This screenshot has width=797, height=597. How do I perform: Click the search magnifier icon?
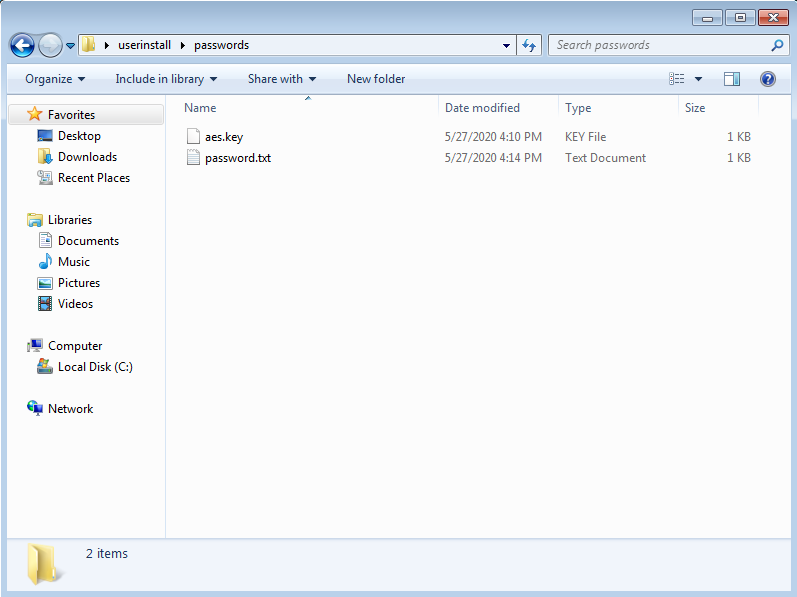pyautogui.click(x=777, y=45)
